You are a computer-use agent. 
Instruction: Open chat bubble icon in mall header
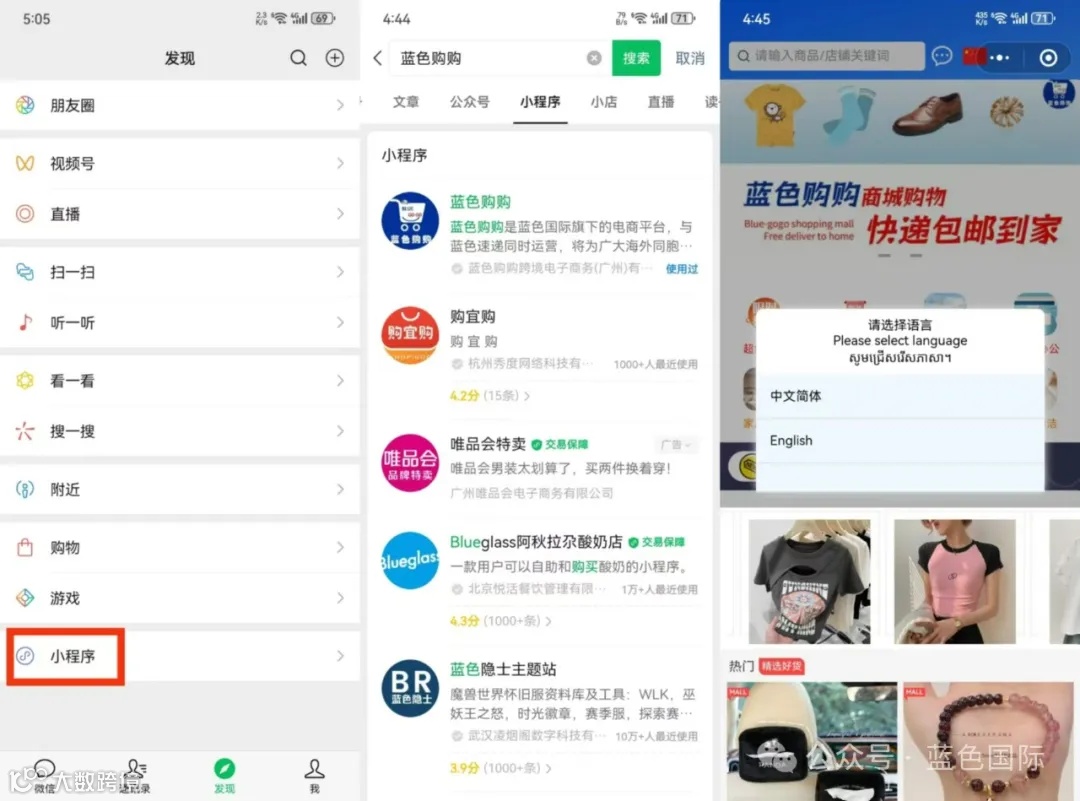[942, 56]
